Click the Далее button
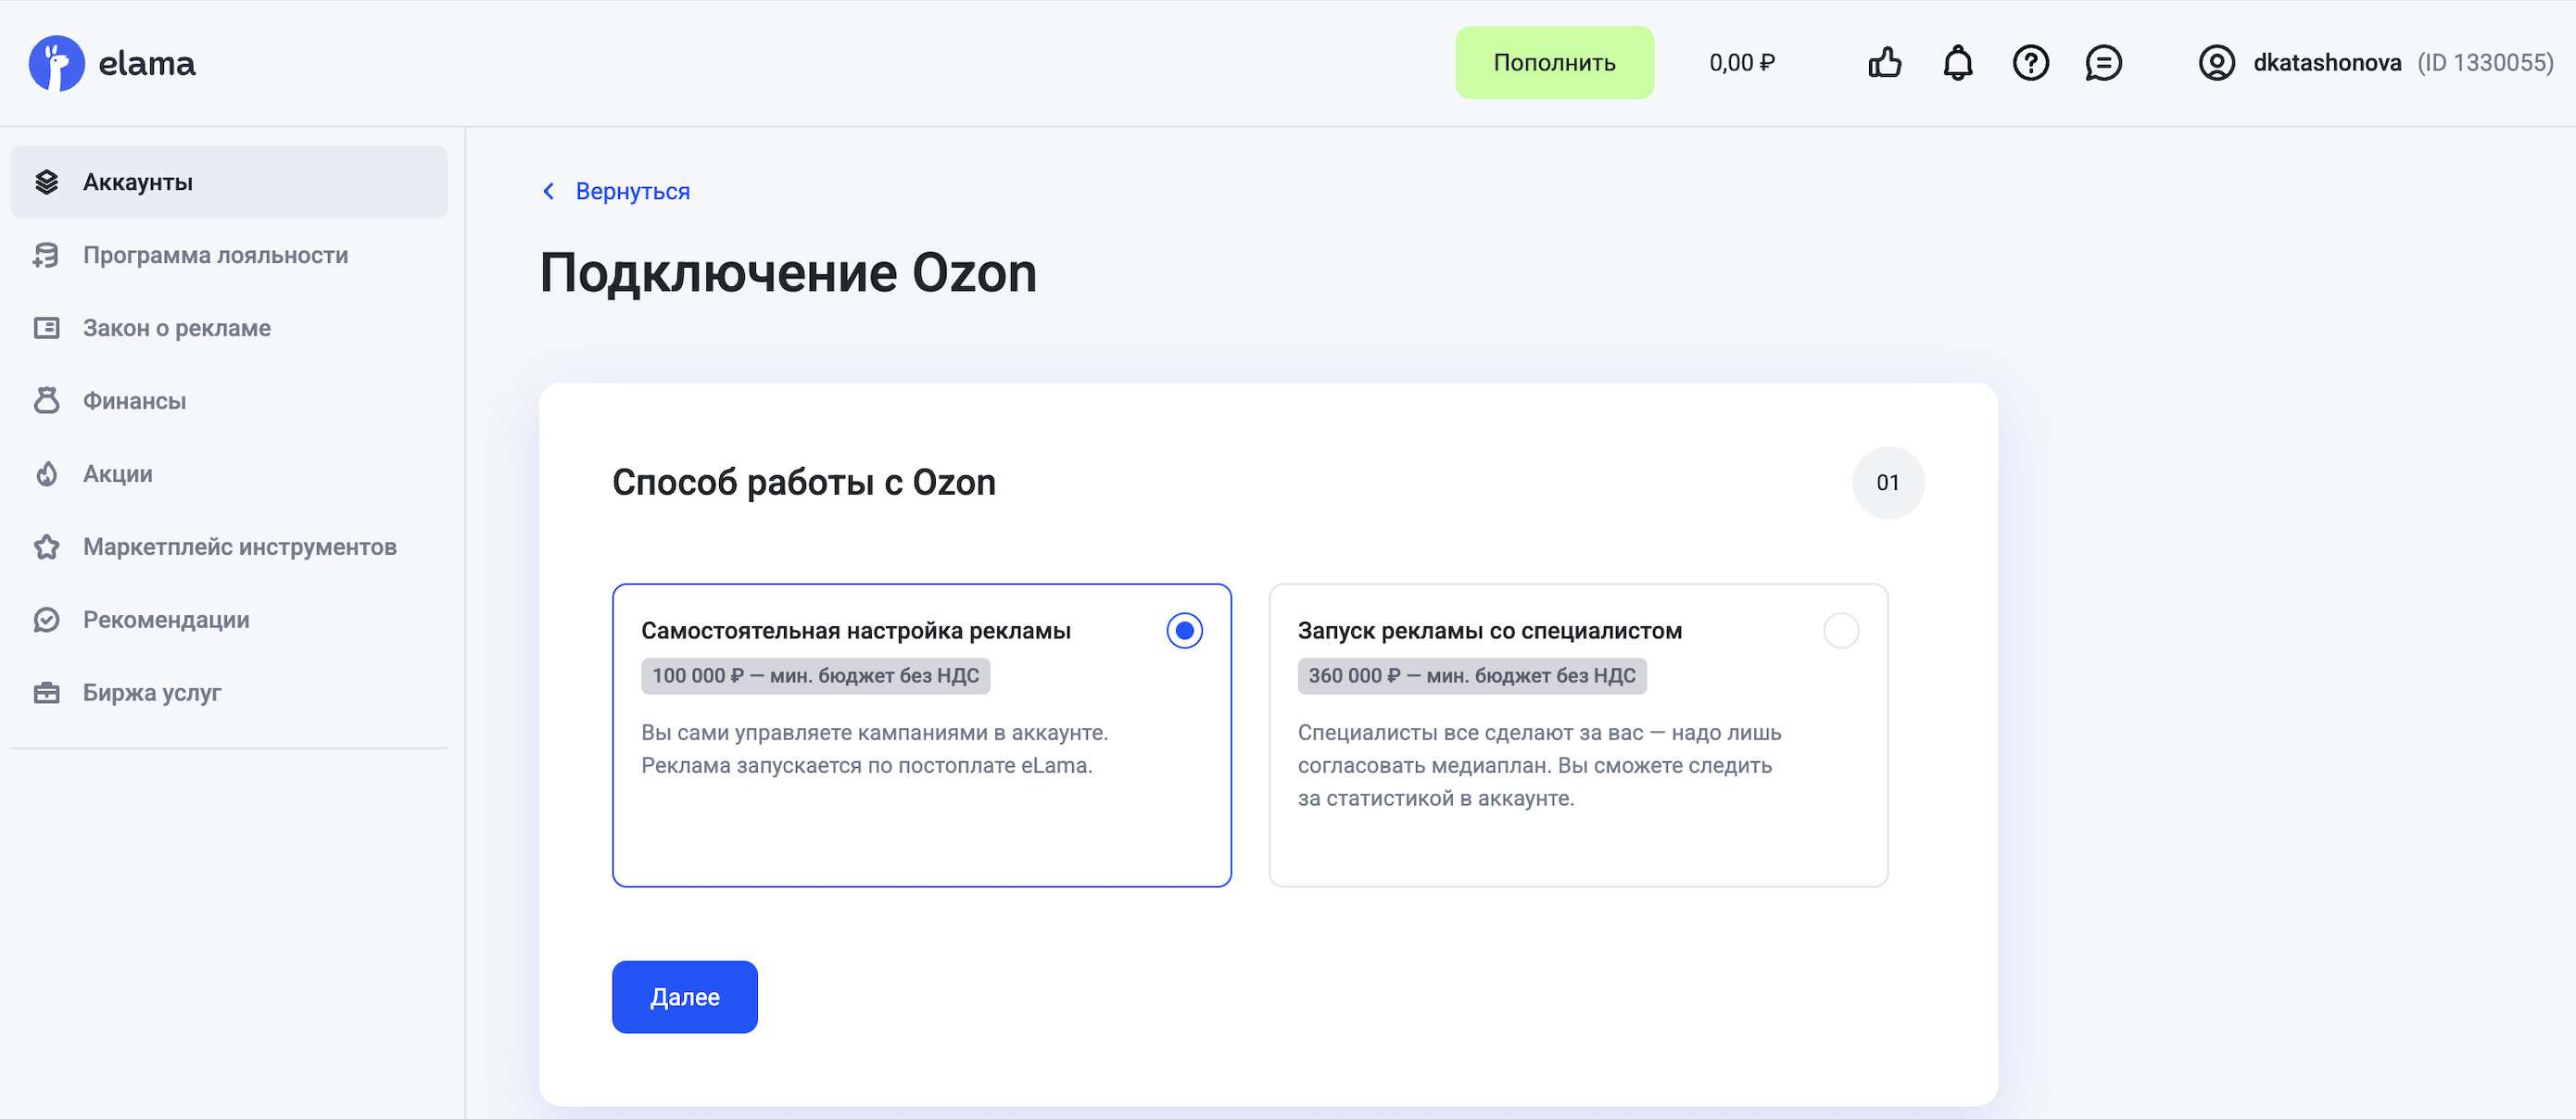 tap(684, 997)
